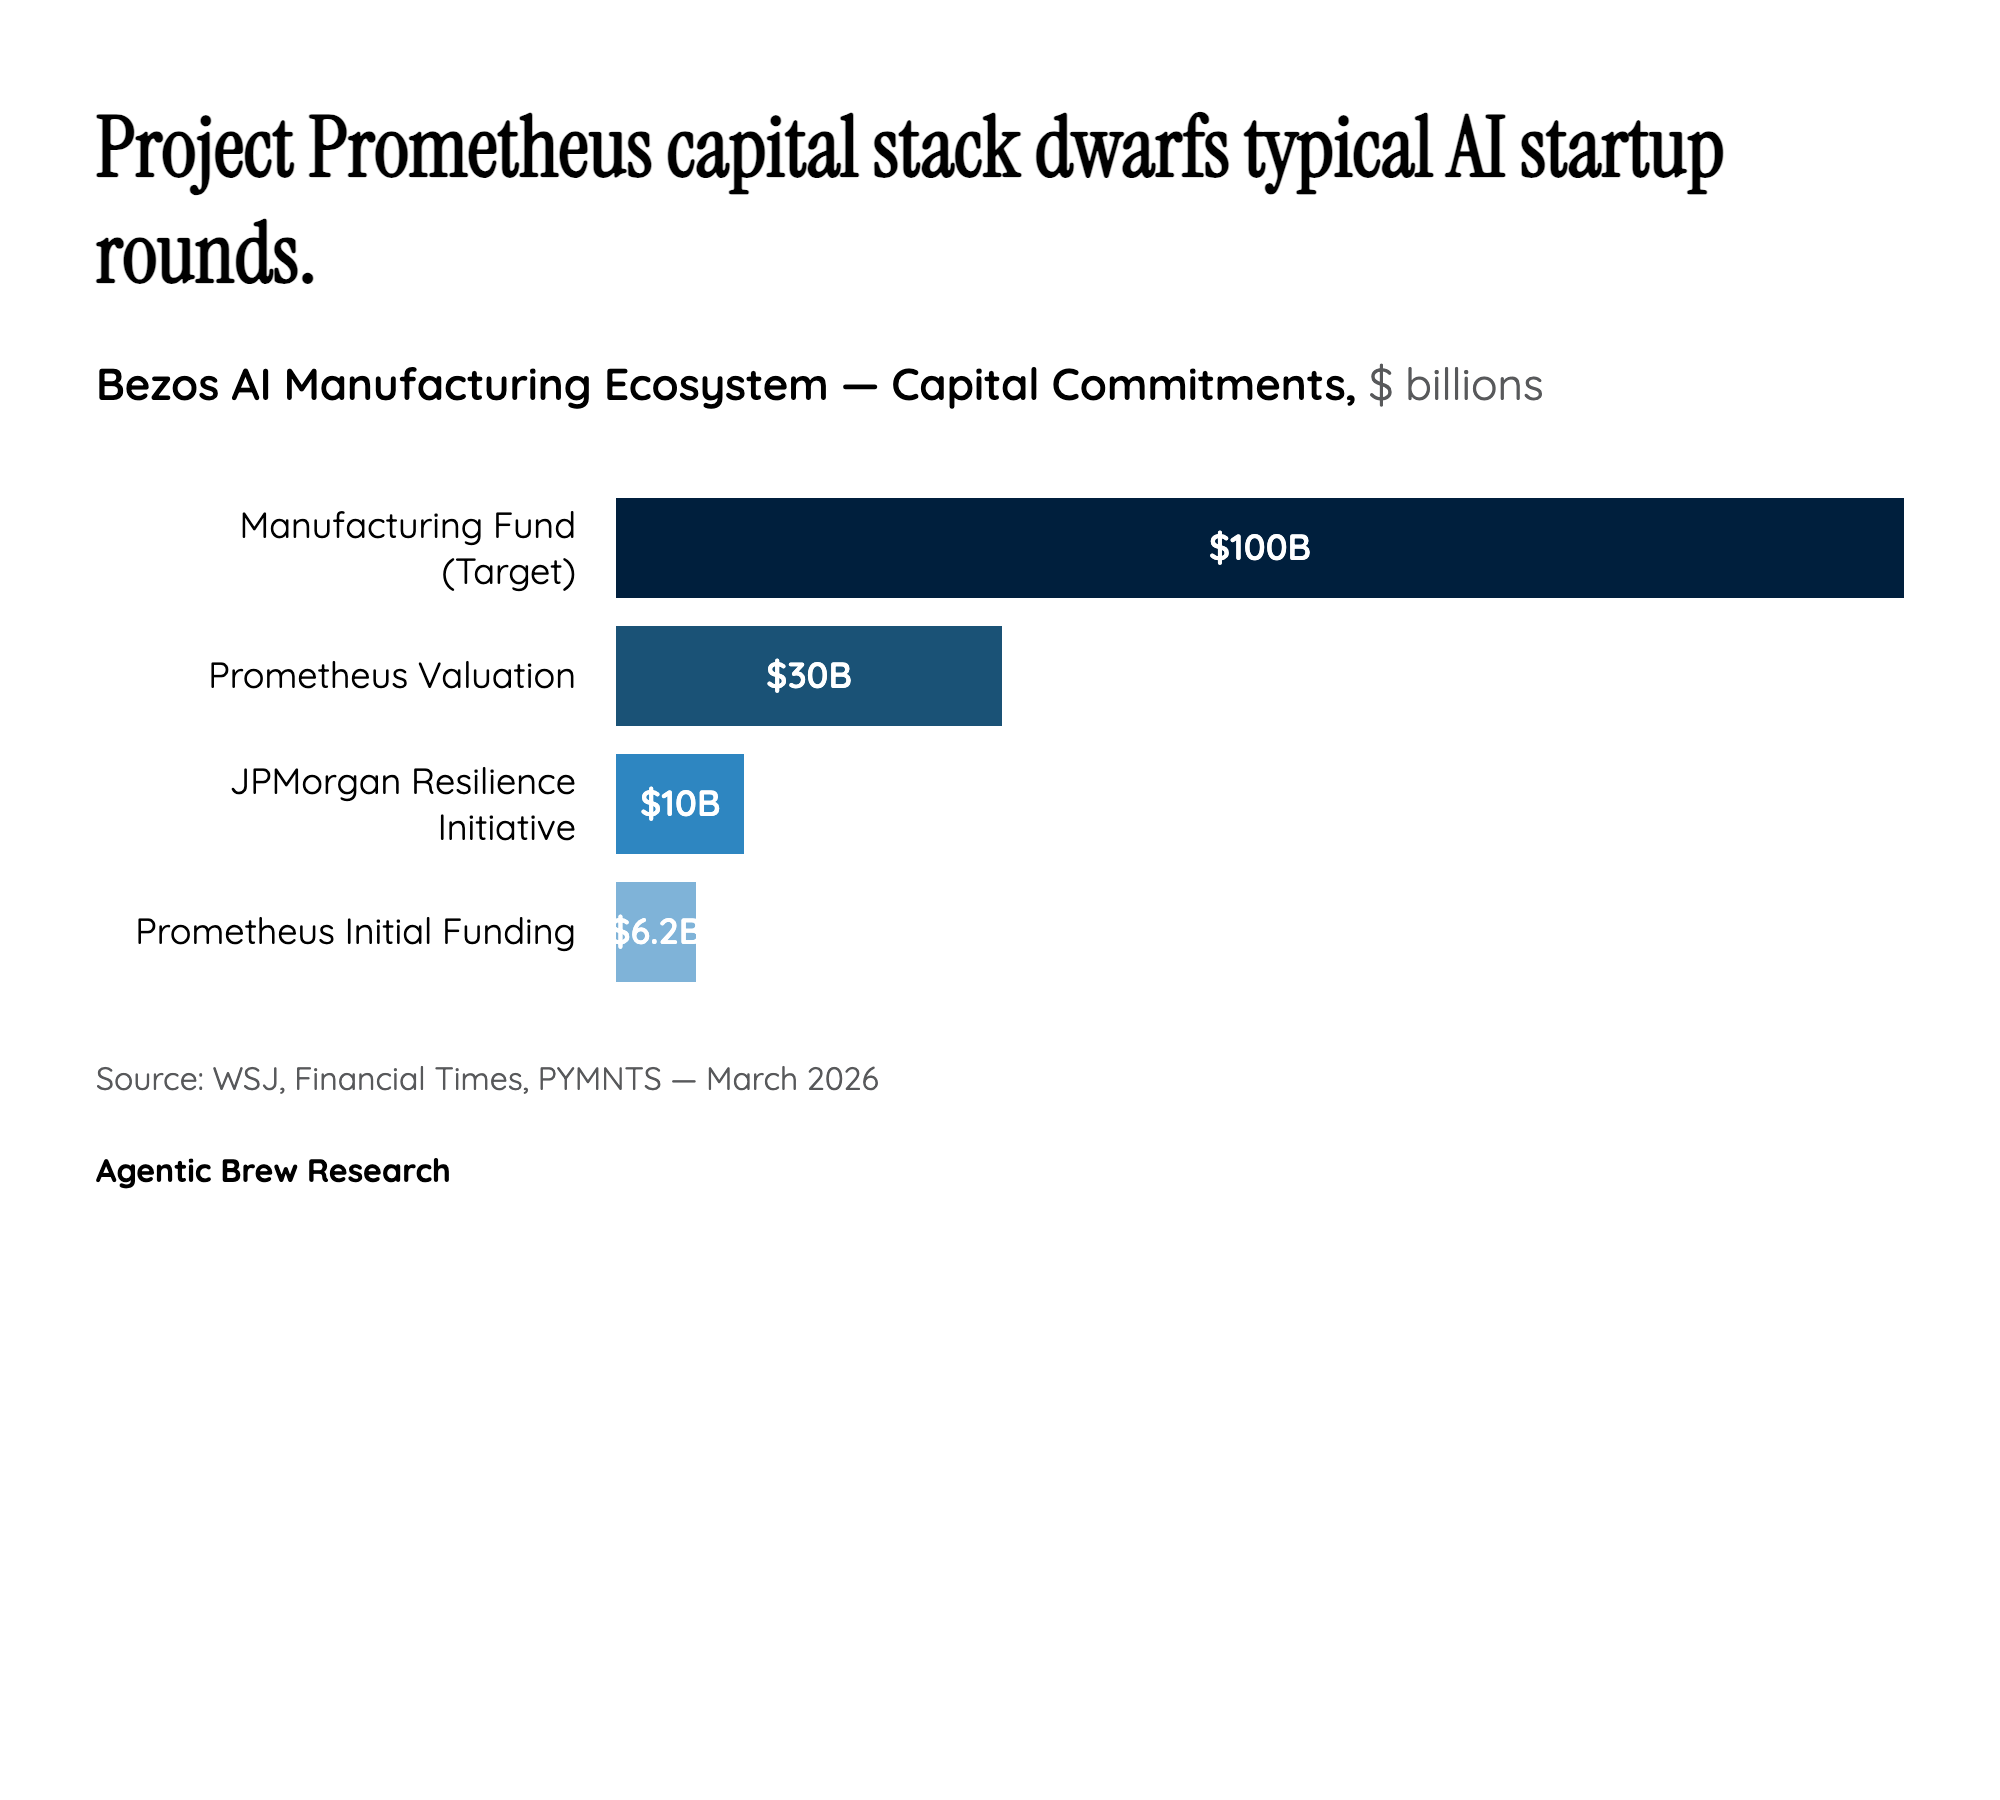Click the "Project Prometheus" headline text
The image size is (2000, 1800).
coord(374,150)
